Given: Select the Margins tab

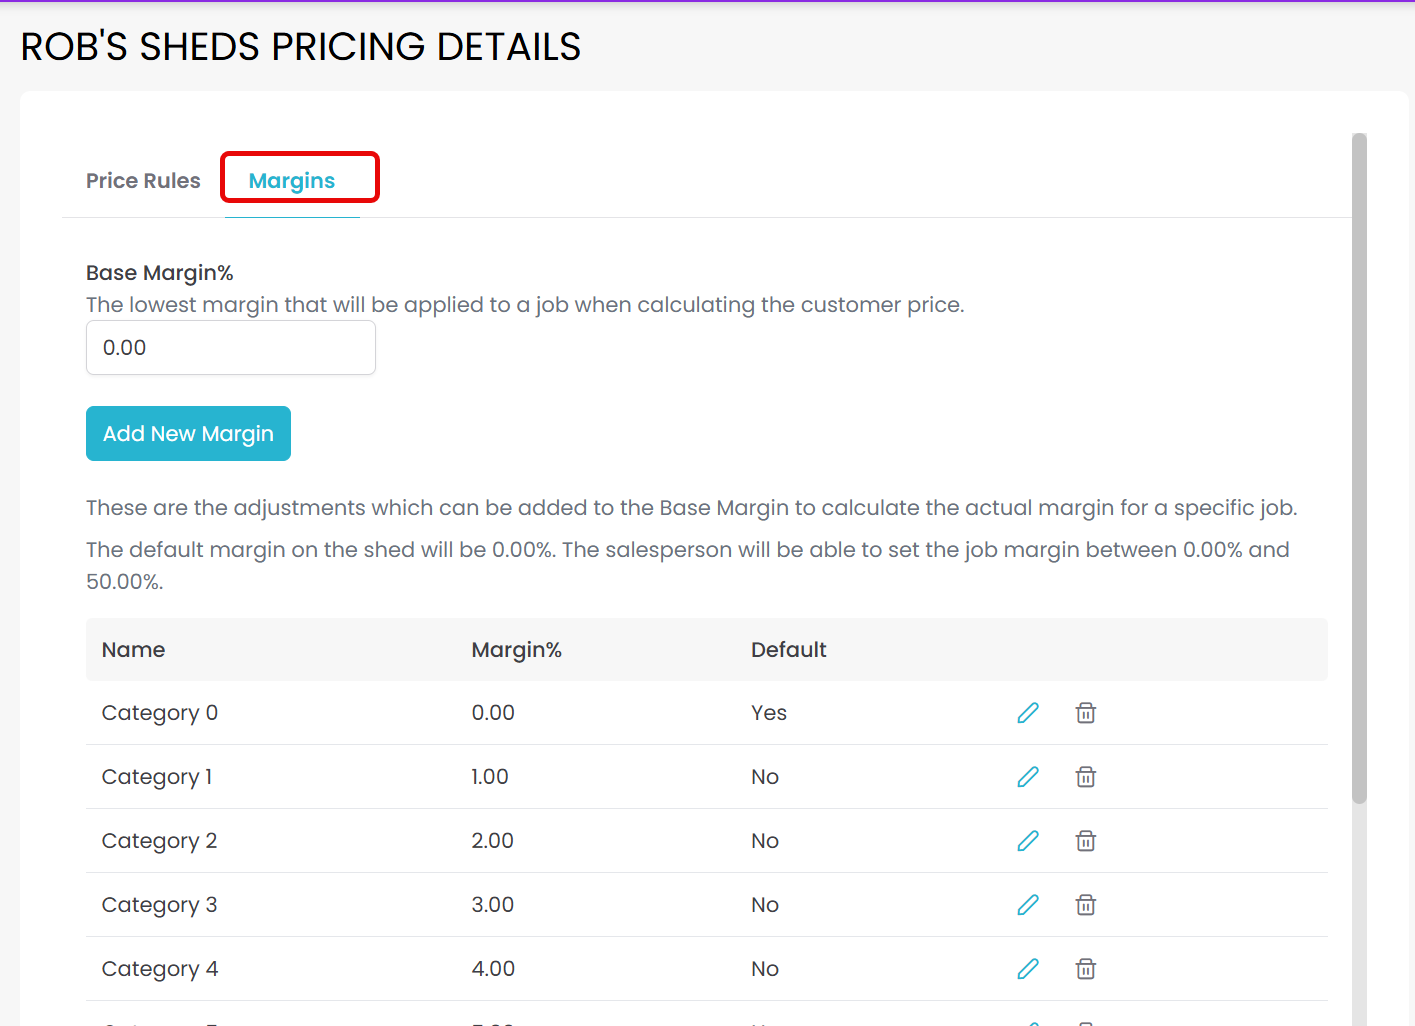Looking at the screenshot, I should (x=292, y=181).
